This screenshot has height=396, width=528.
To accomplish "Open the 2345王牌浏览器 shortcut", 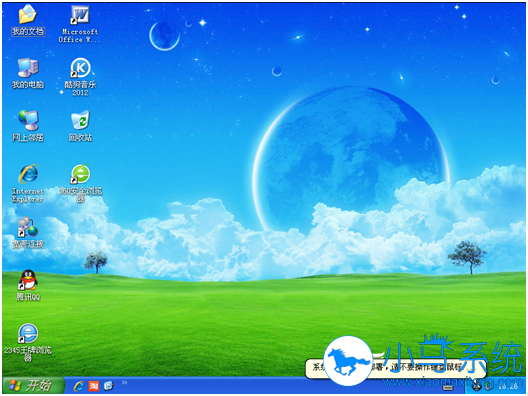I will click(x=28, y=342).
